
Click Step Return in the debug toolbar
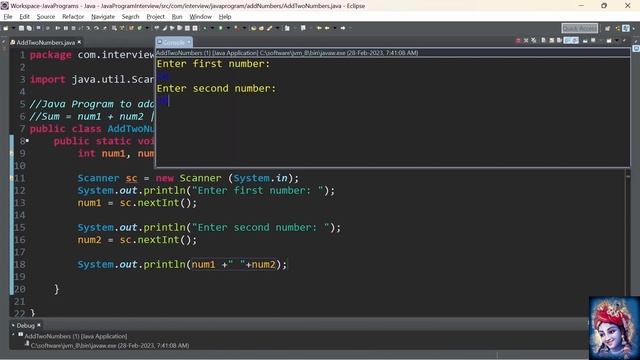click(x=104, y=28)
